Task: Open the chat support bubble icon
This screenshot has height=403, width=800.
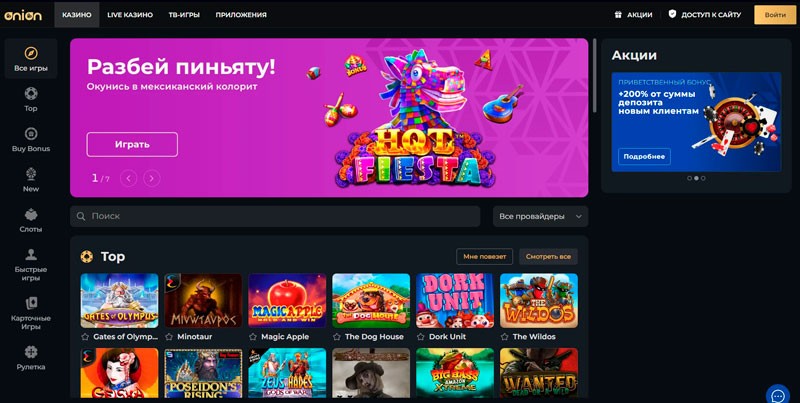Action: pyautogui.click(x=778, y=395)
